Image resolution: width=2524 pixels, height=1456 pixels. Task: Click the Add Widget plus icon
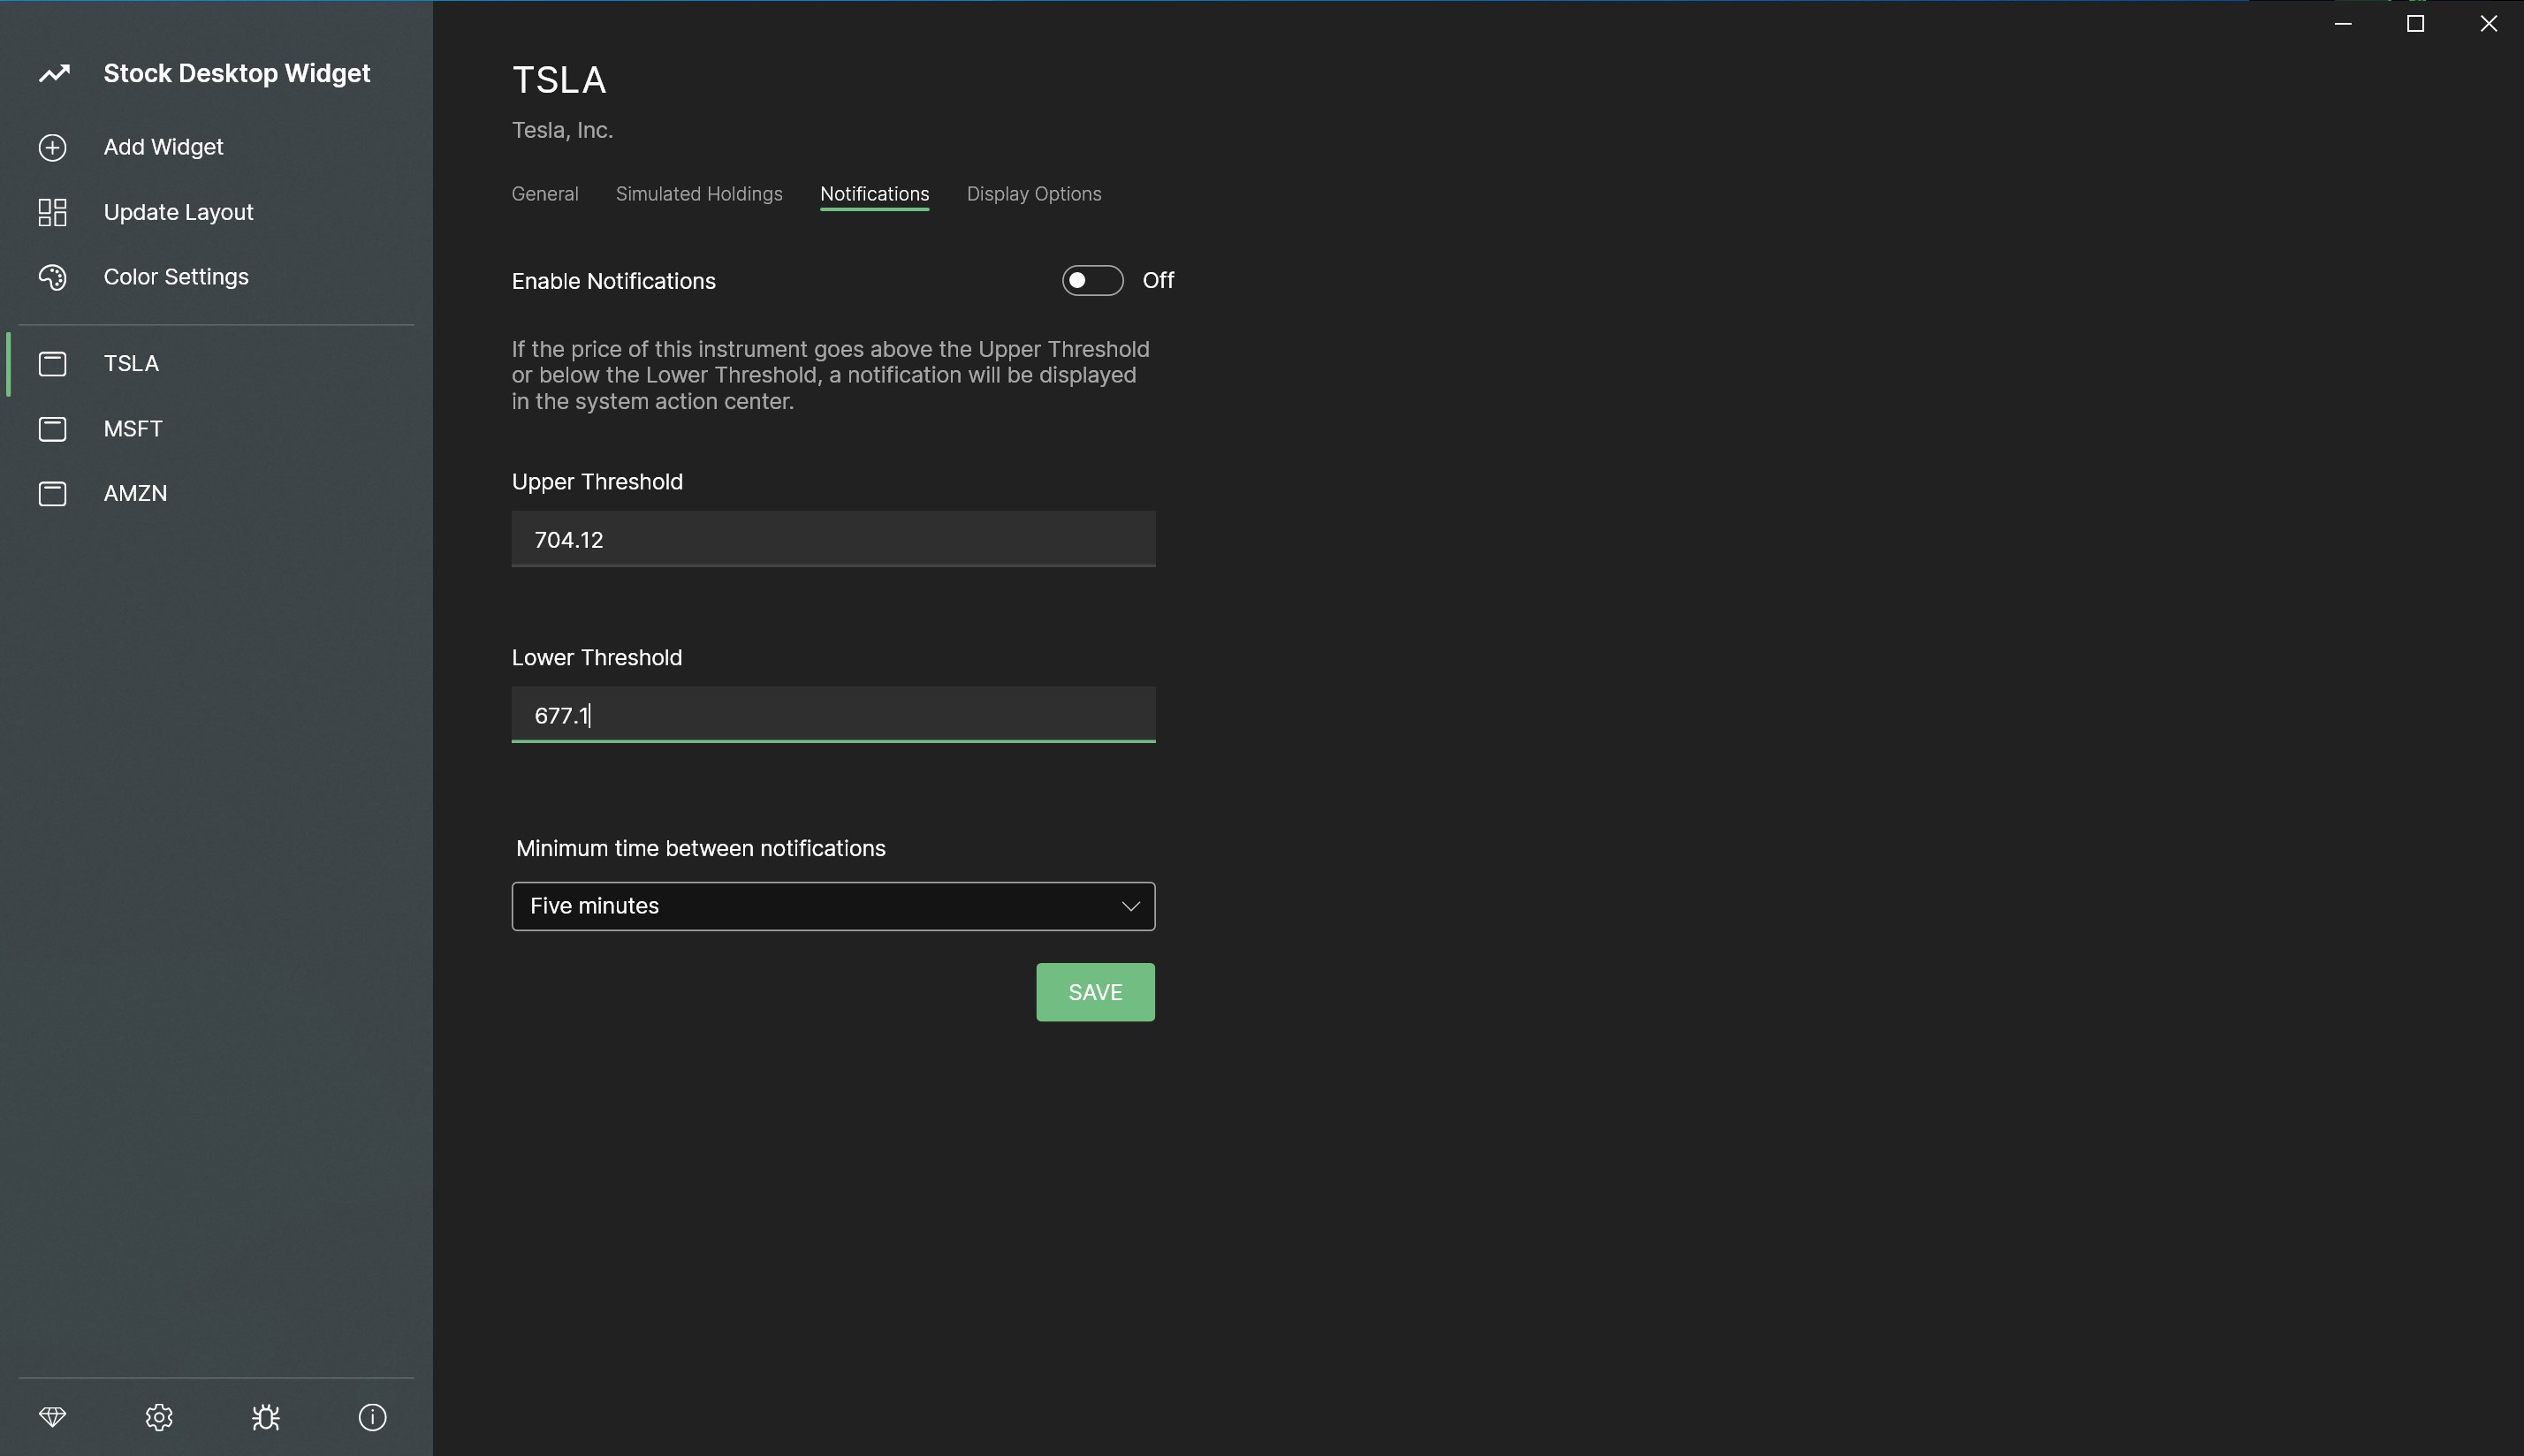[53, 148]
